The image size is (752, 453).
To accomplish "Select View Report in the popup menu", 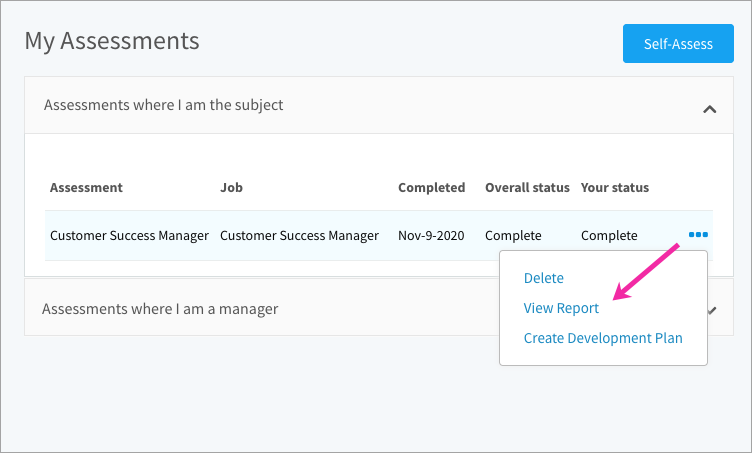I will click(561, 308).
